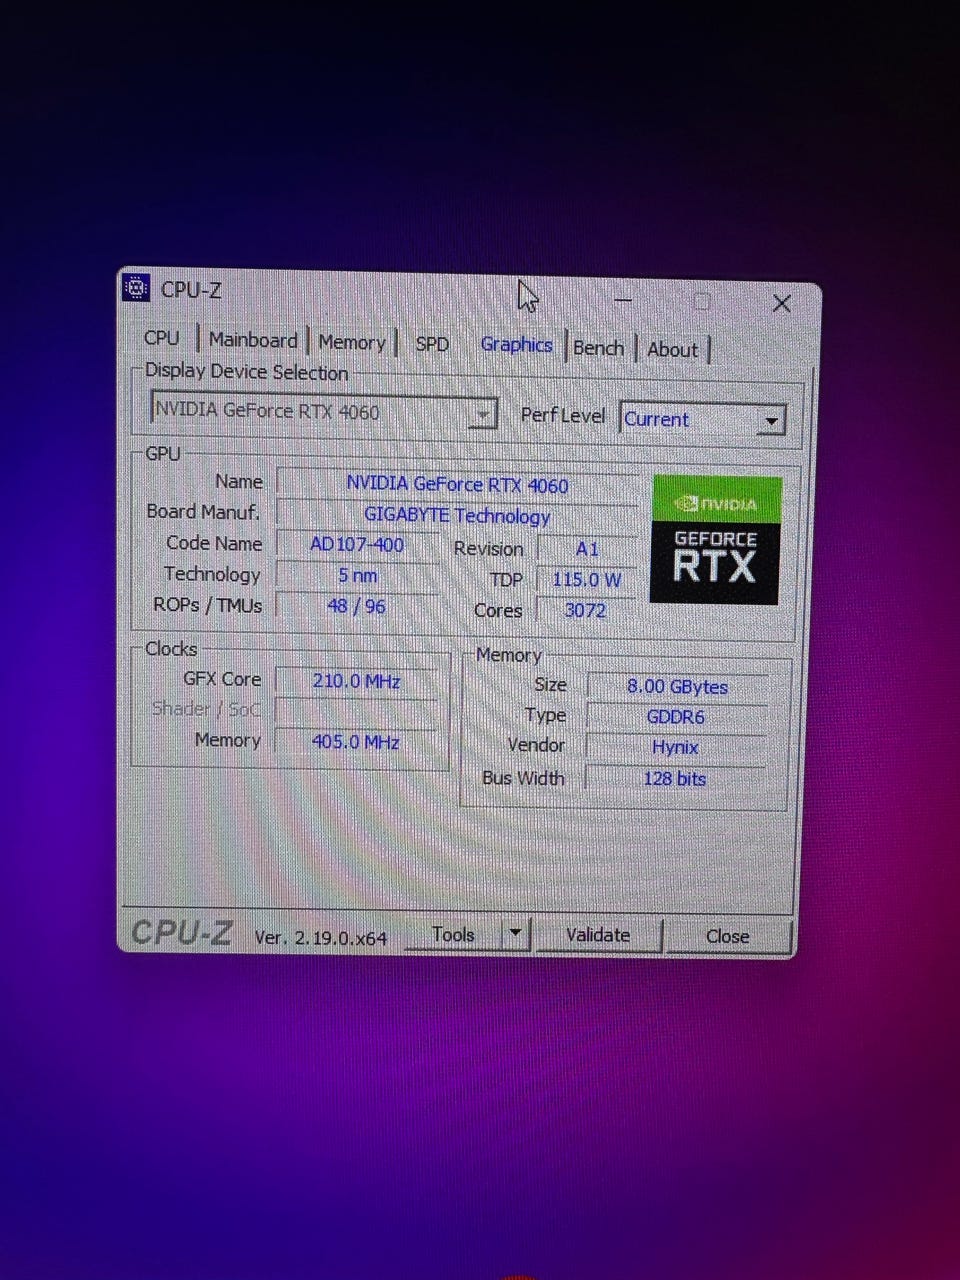Screen dimensions: 960x1280
Task: Click the Bus Width 128 bits value
Action: [x=676, y=778]
